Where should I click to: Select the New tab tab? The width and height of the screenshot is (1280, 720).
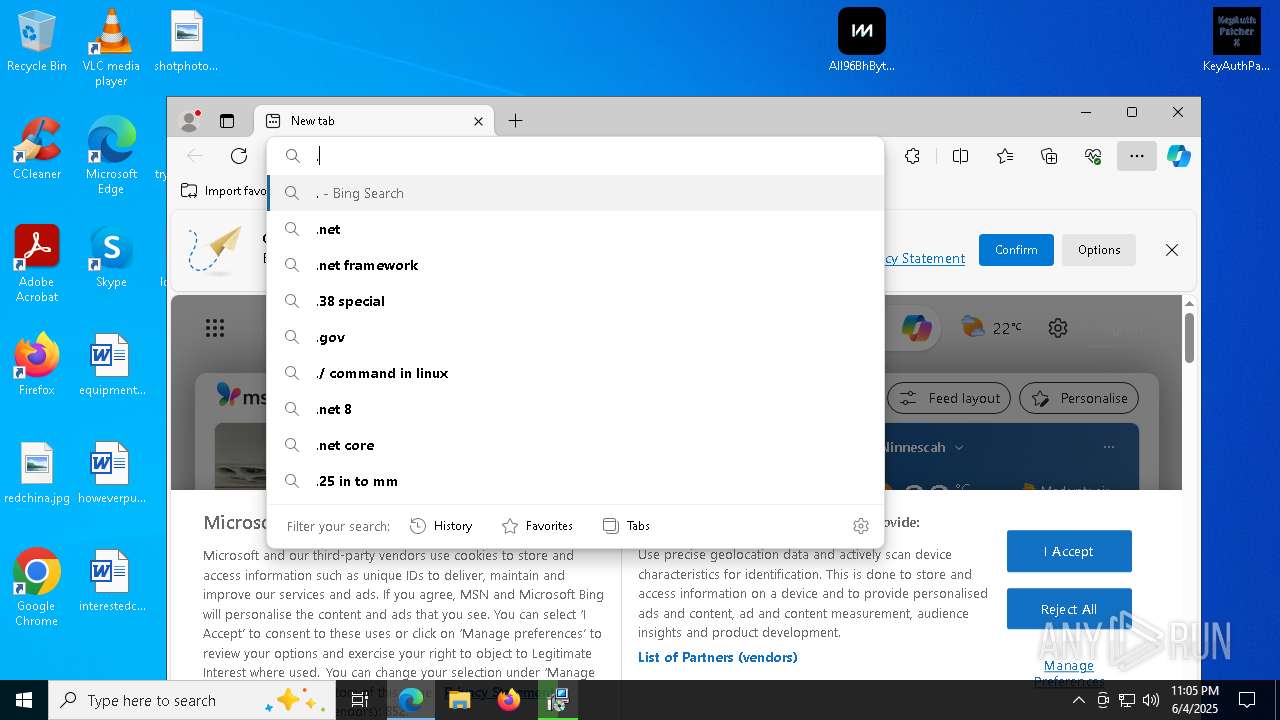tap(374, 121)
